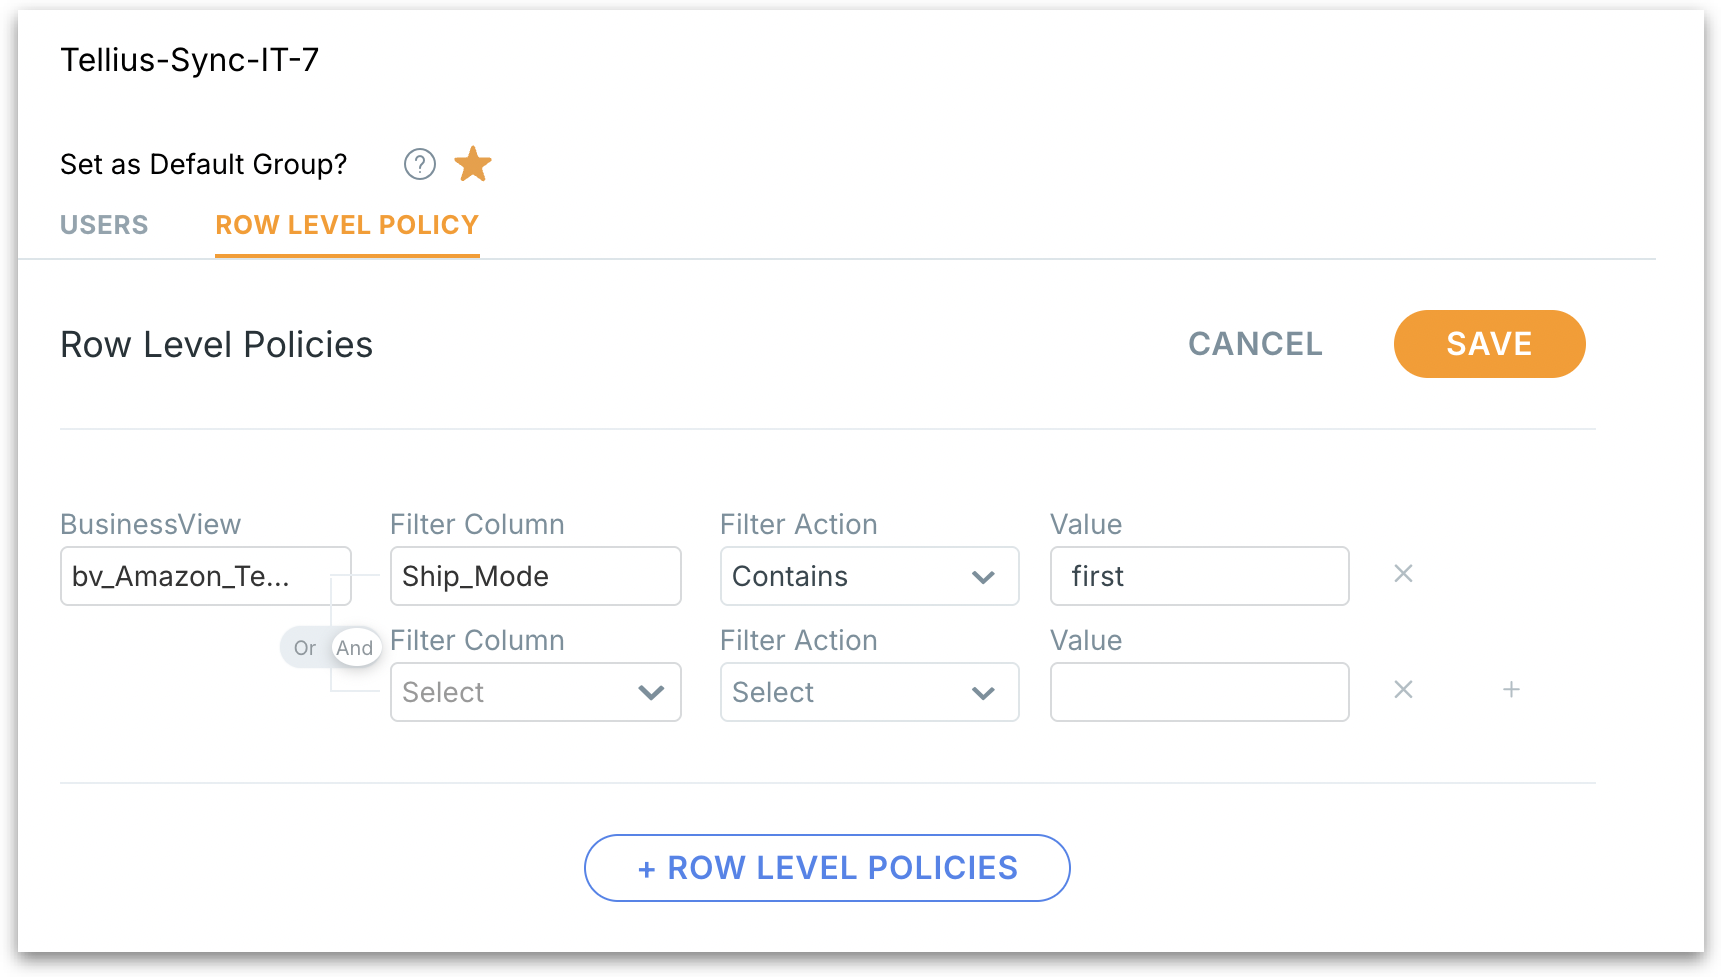Switch the condition toggle to Or
1721x977 pixels.
(304, 648)
